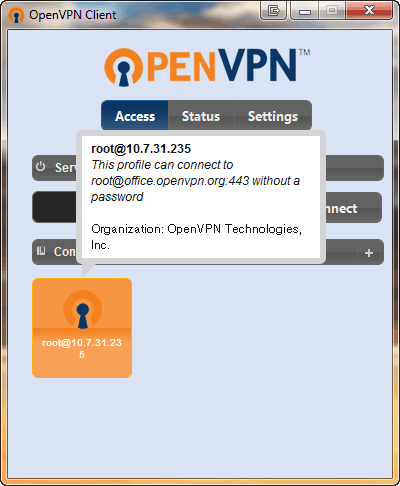Focus the dark server address field
The width and height of the screenshot is (400, 486).
(x=55, y=207)
